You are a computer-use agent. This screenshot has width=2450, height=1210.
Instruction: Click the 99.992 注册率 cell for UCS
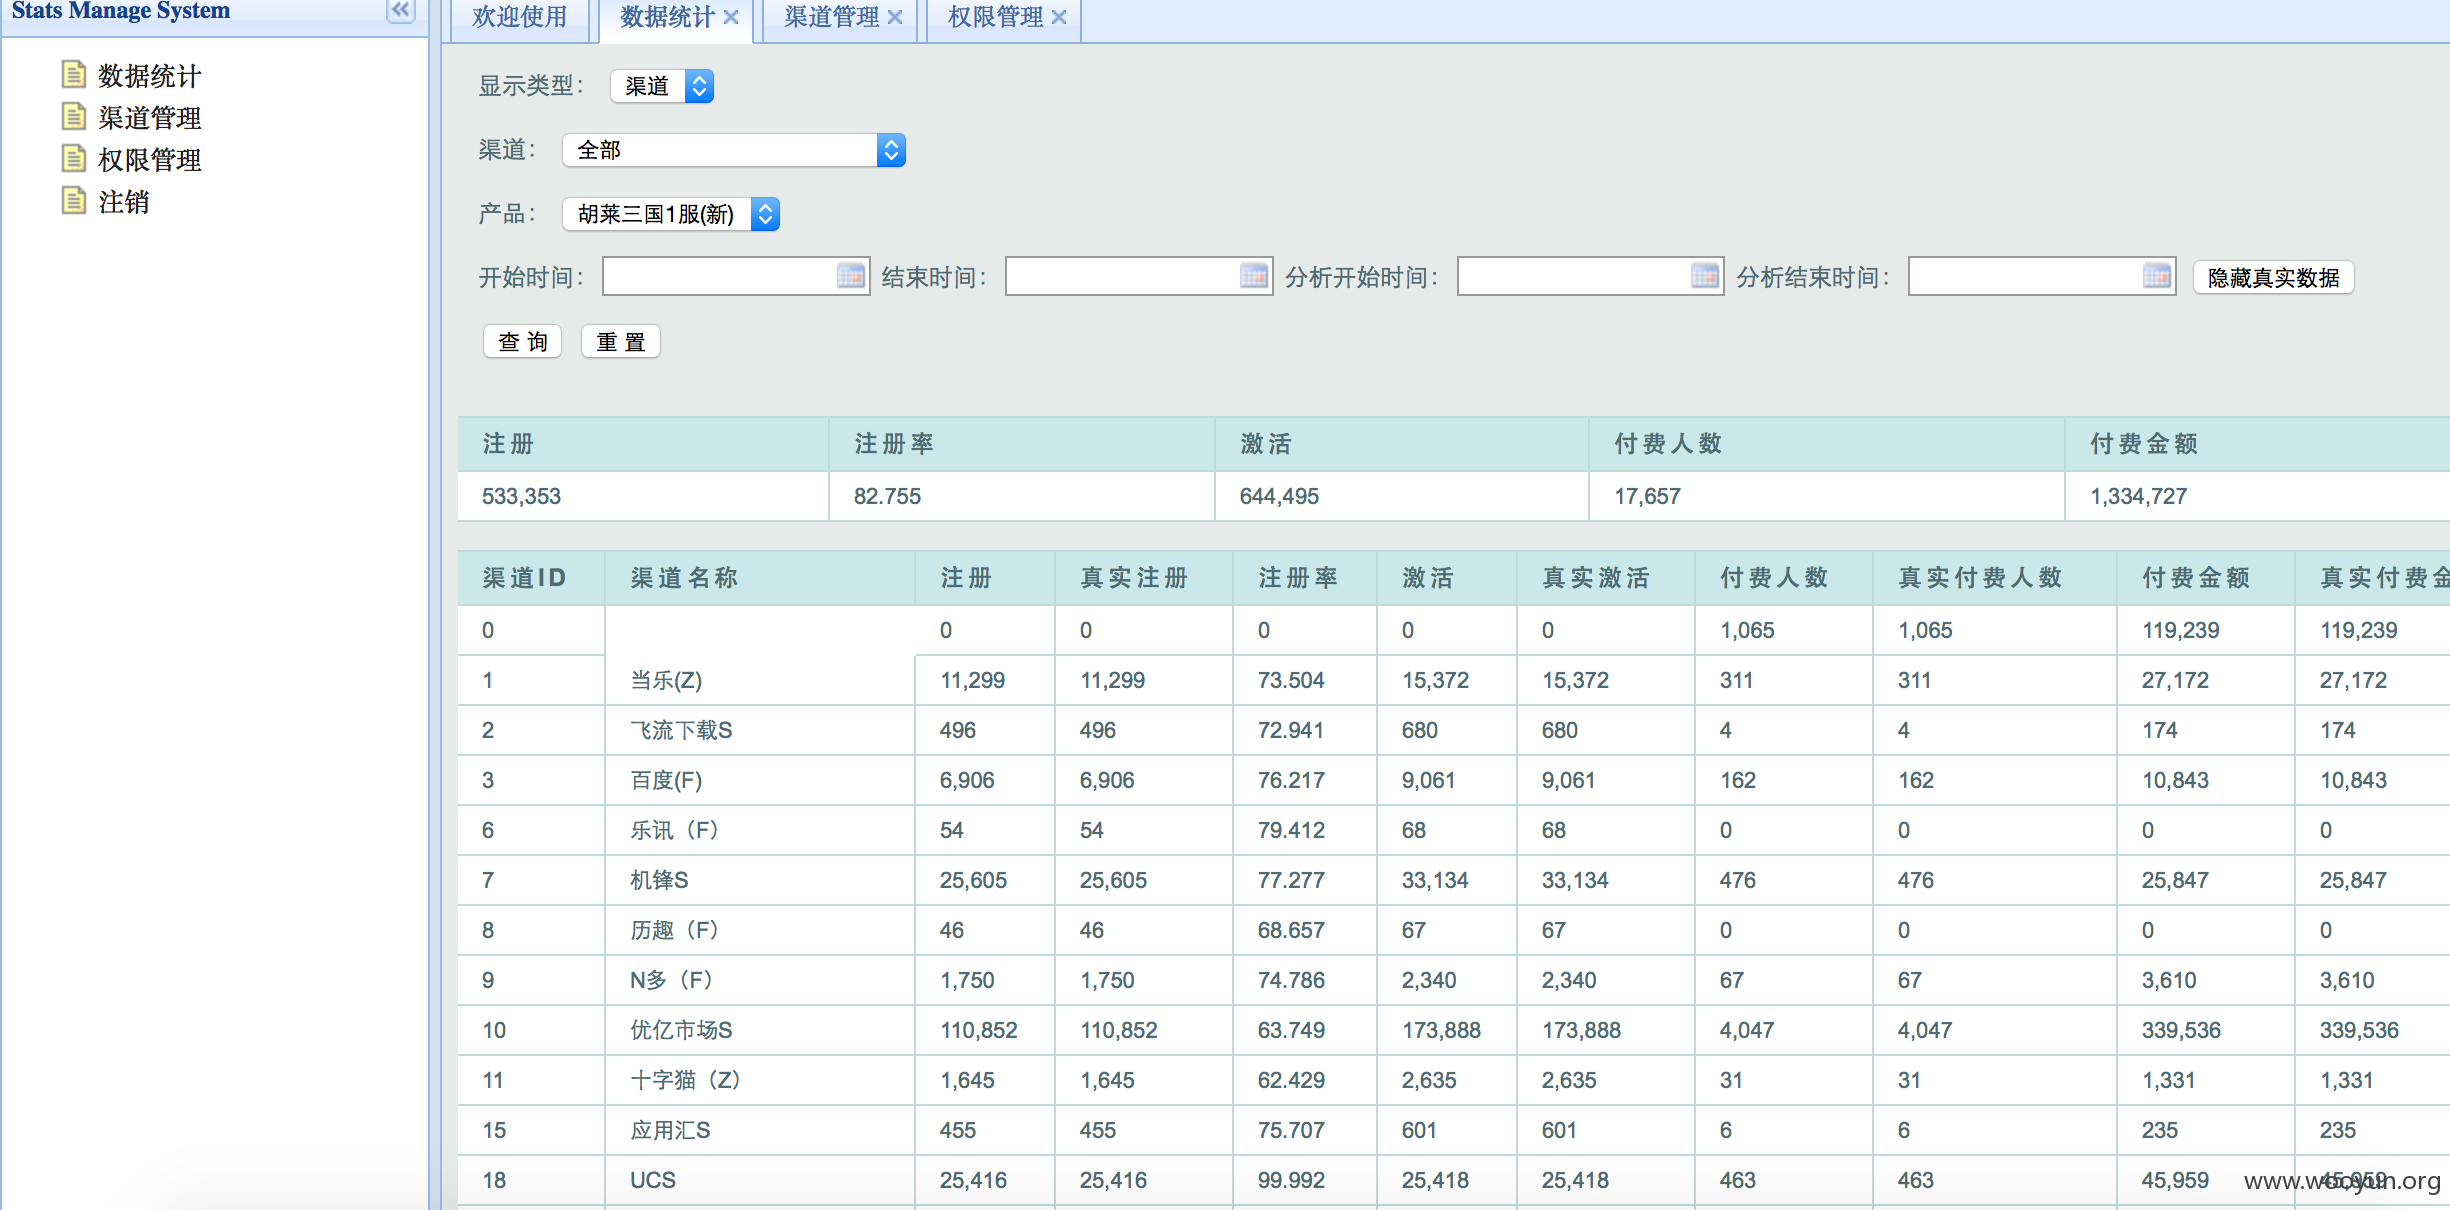click(x=1305, y=1180)
